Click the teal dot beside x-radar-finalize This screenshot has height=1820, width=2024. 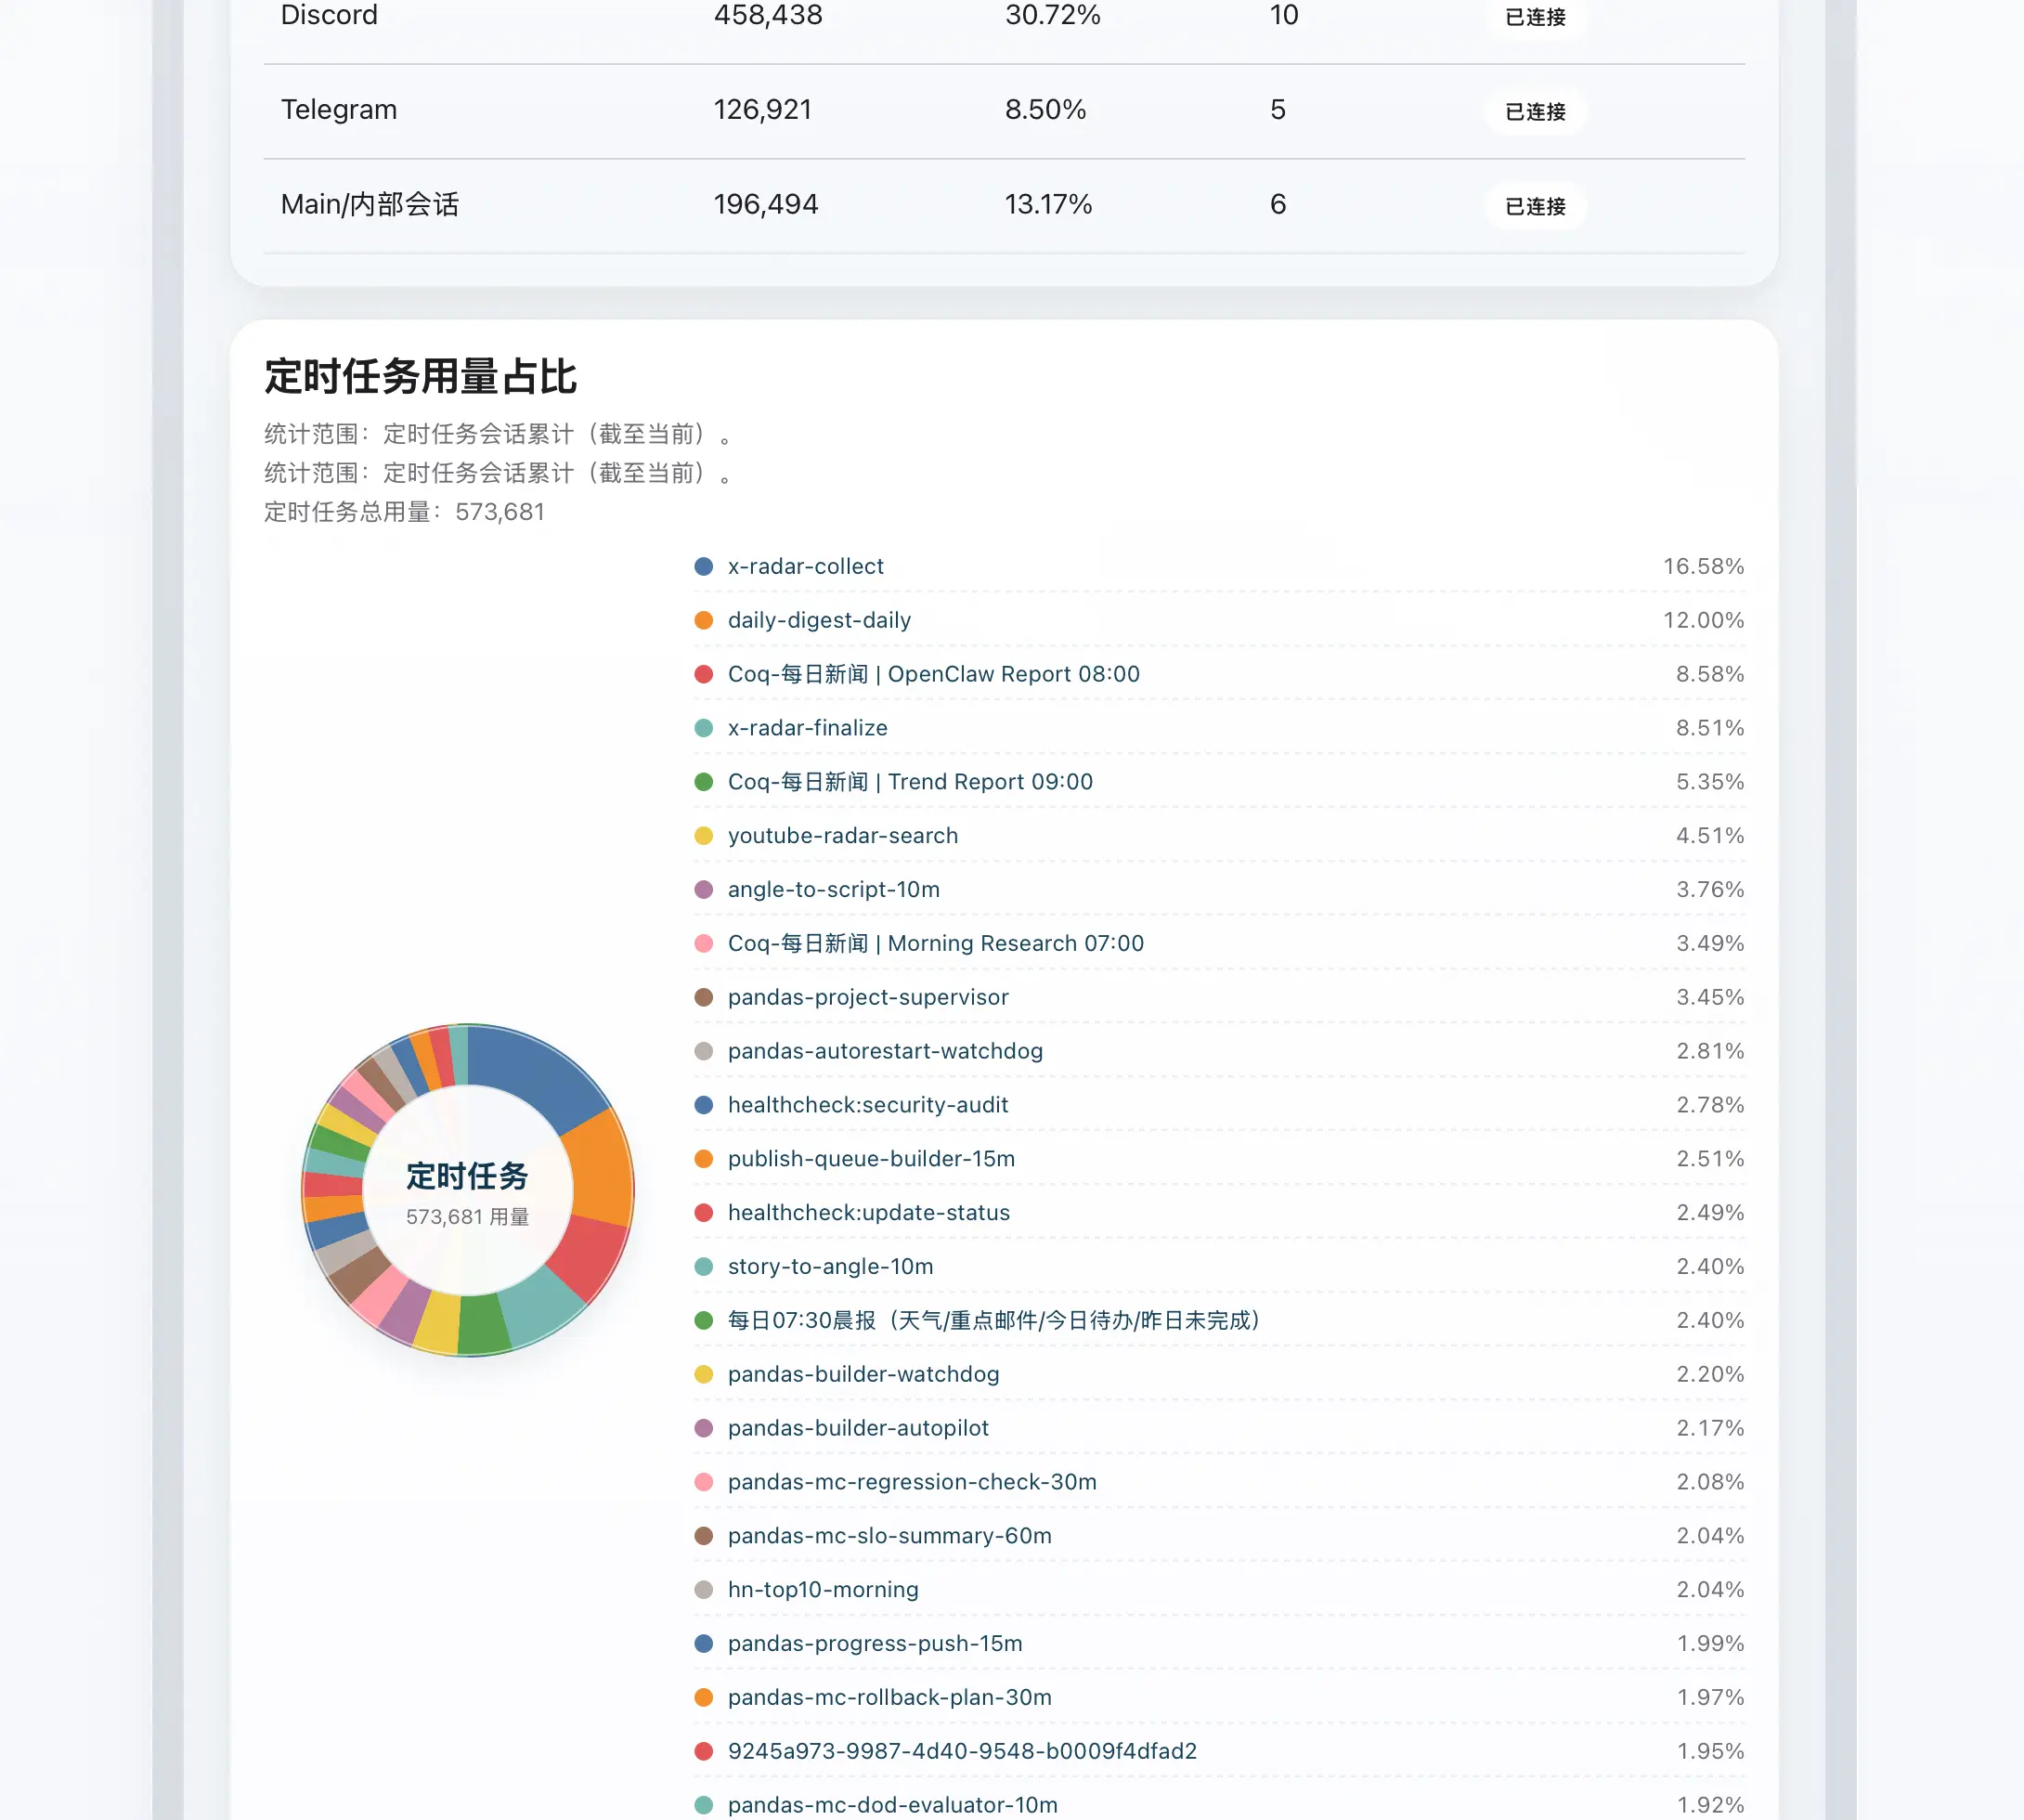tap(704, 728)
